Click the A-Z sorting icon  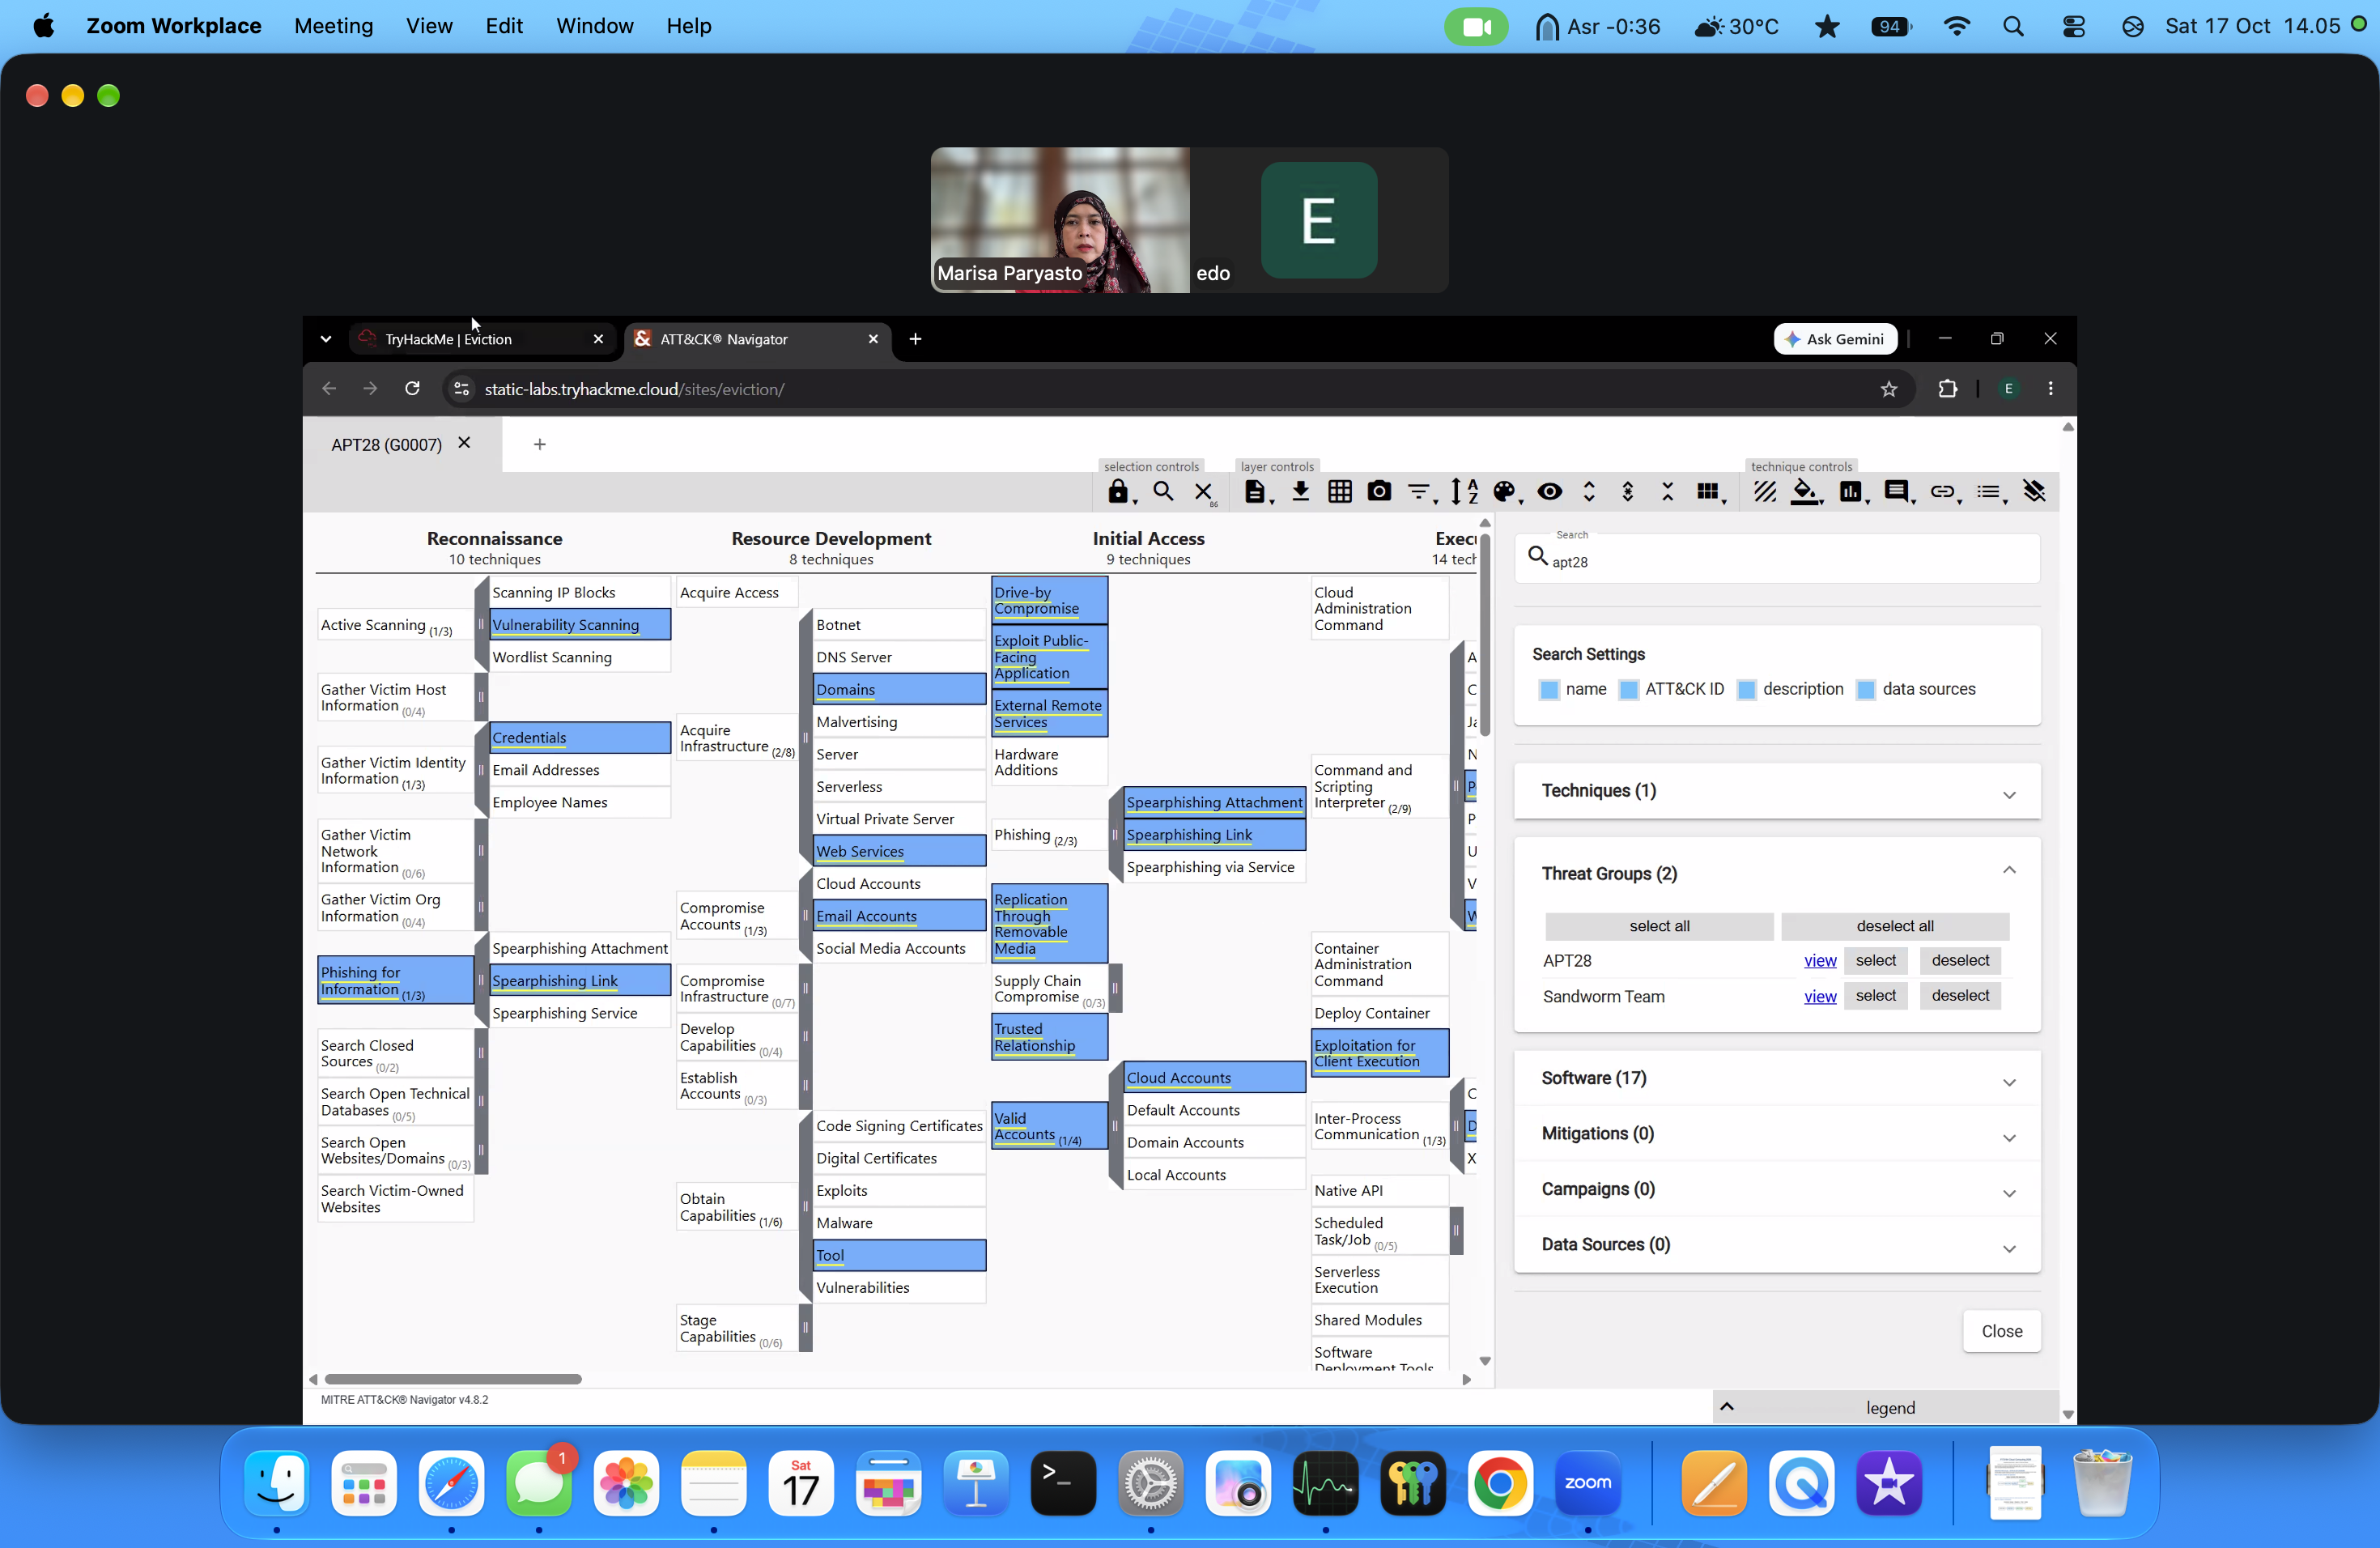click(x=1464, y=491)
